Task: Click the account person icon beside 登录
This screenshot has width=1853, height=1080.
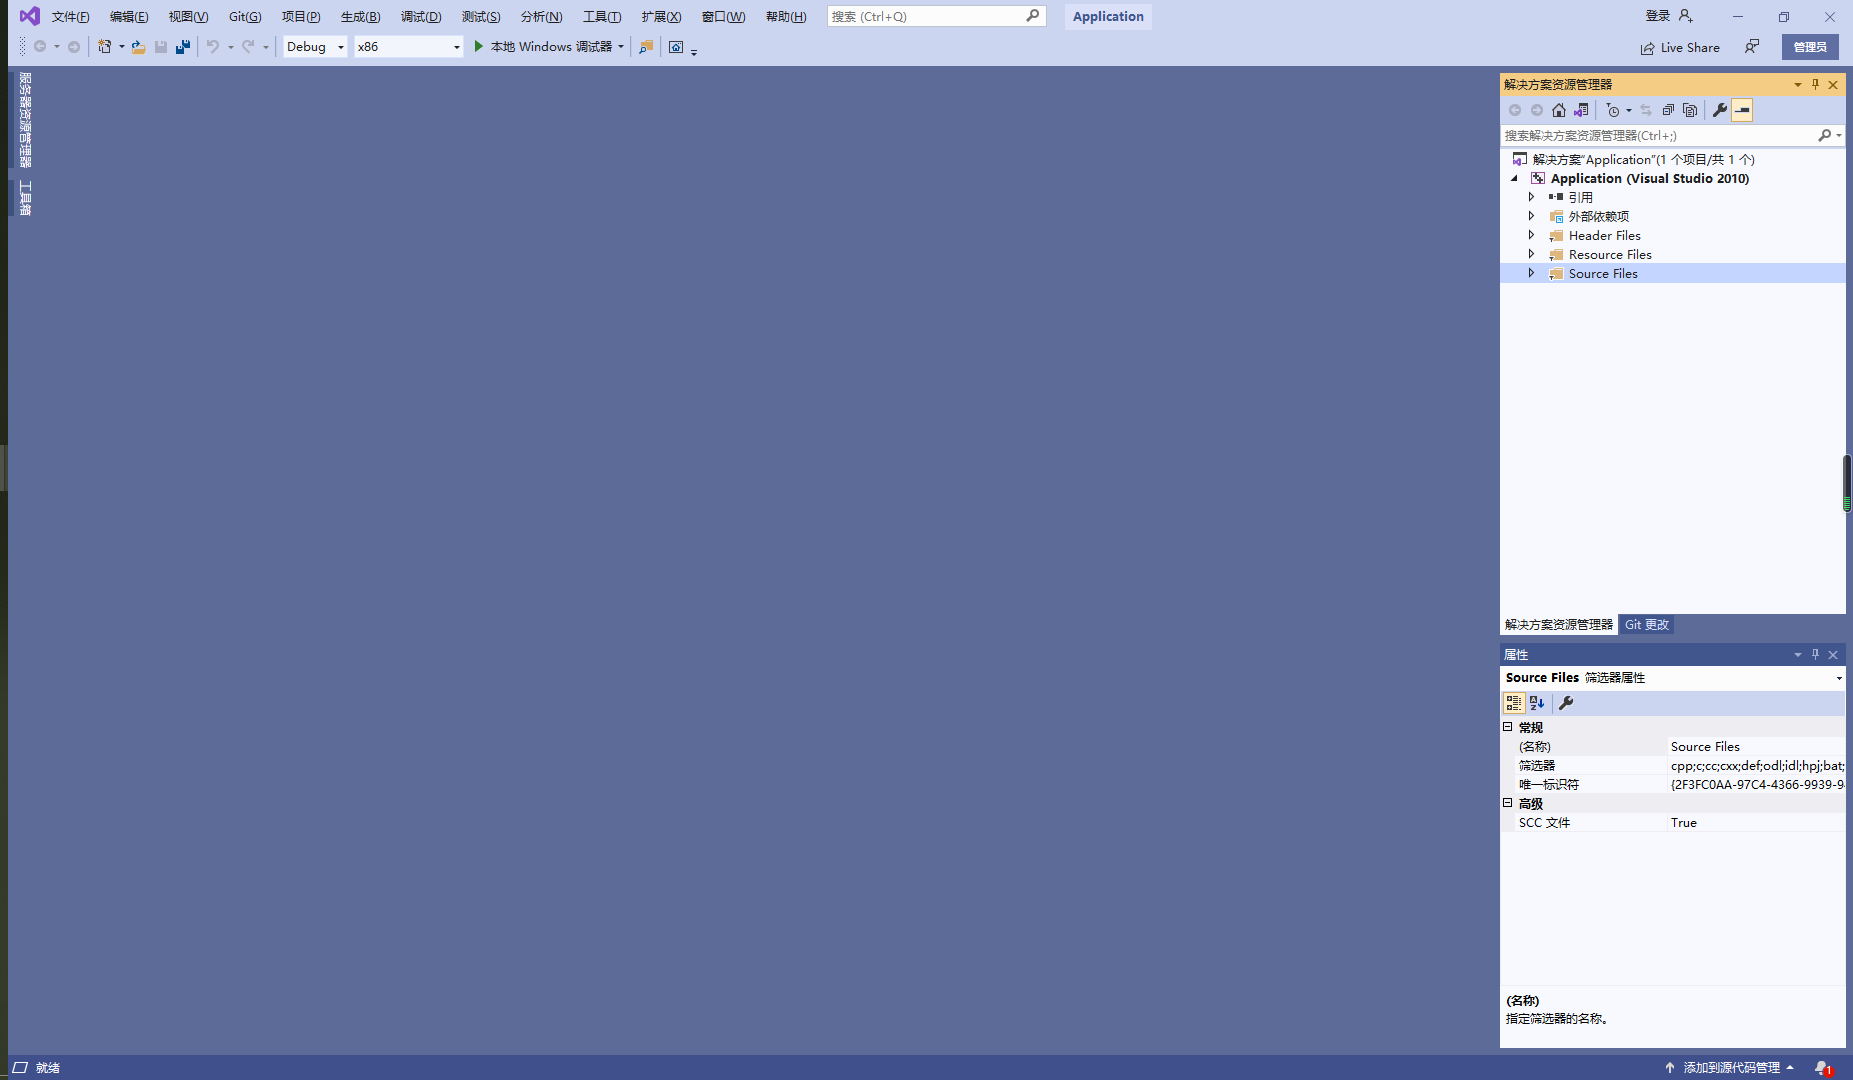Action: pyautogui.click(x=1686, y=16)
